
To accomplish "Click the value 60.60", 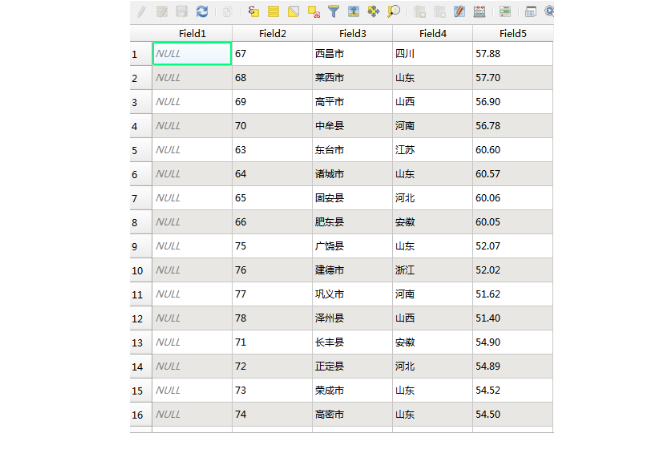I will 488,150.
